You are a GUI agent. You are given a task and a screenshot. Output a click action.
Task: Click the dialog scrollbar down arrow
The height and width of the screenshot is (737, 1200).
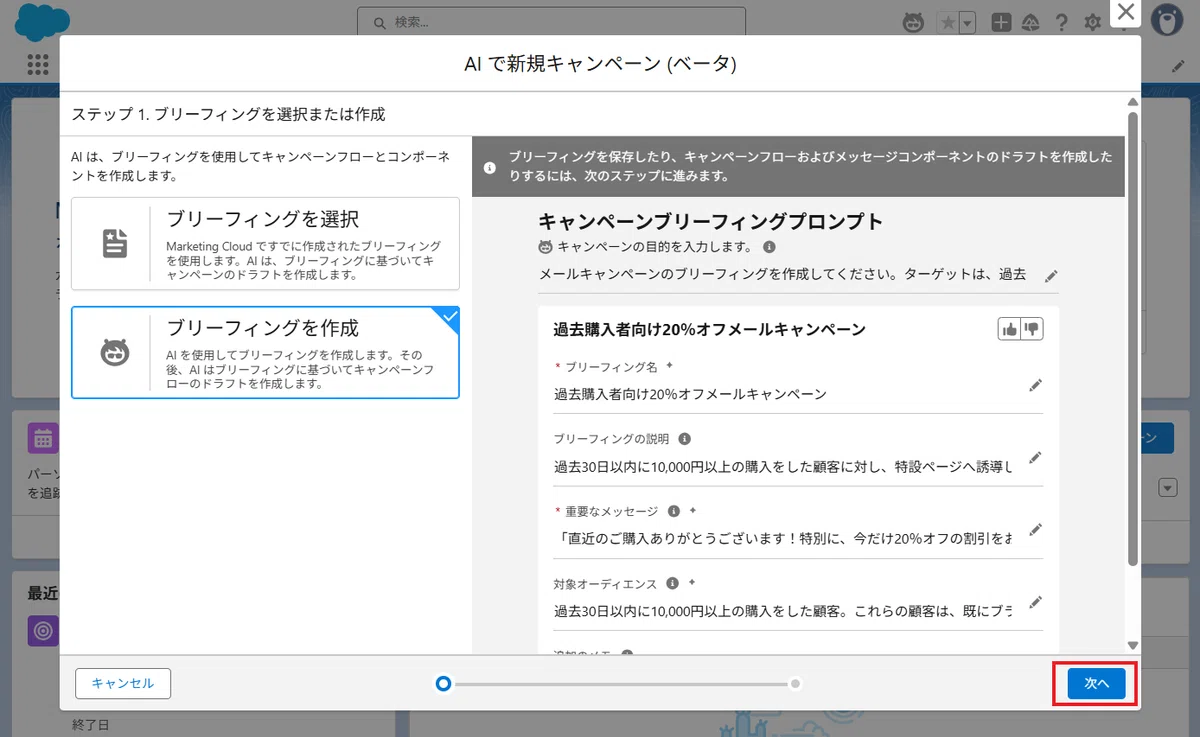(1132, 645)
